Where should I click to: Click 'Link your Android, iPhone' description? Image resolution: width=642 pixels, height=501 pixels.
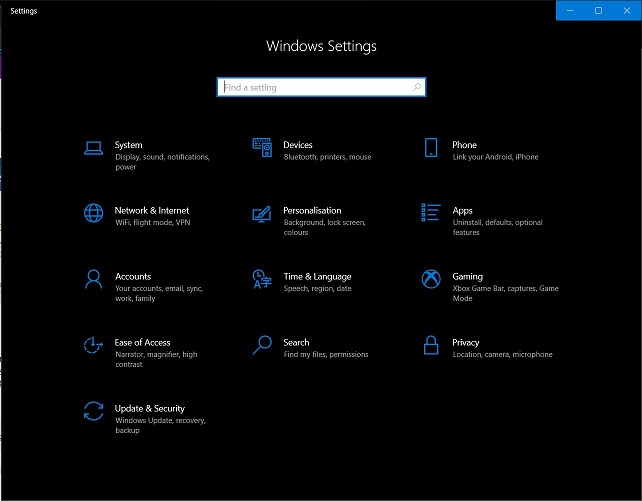point(495,157)
